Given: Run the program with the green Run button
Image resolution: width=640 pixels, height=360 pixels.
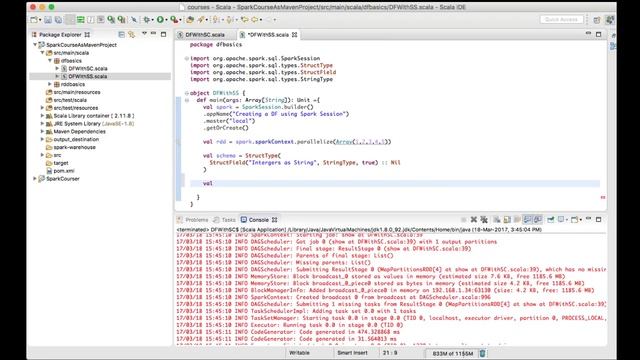Looking at the screenshot, I should click(160, 19).
